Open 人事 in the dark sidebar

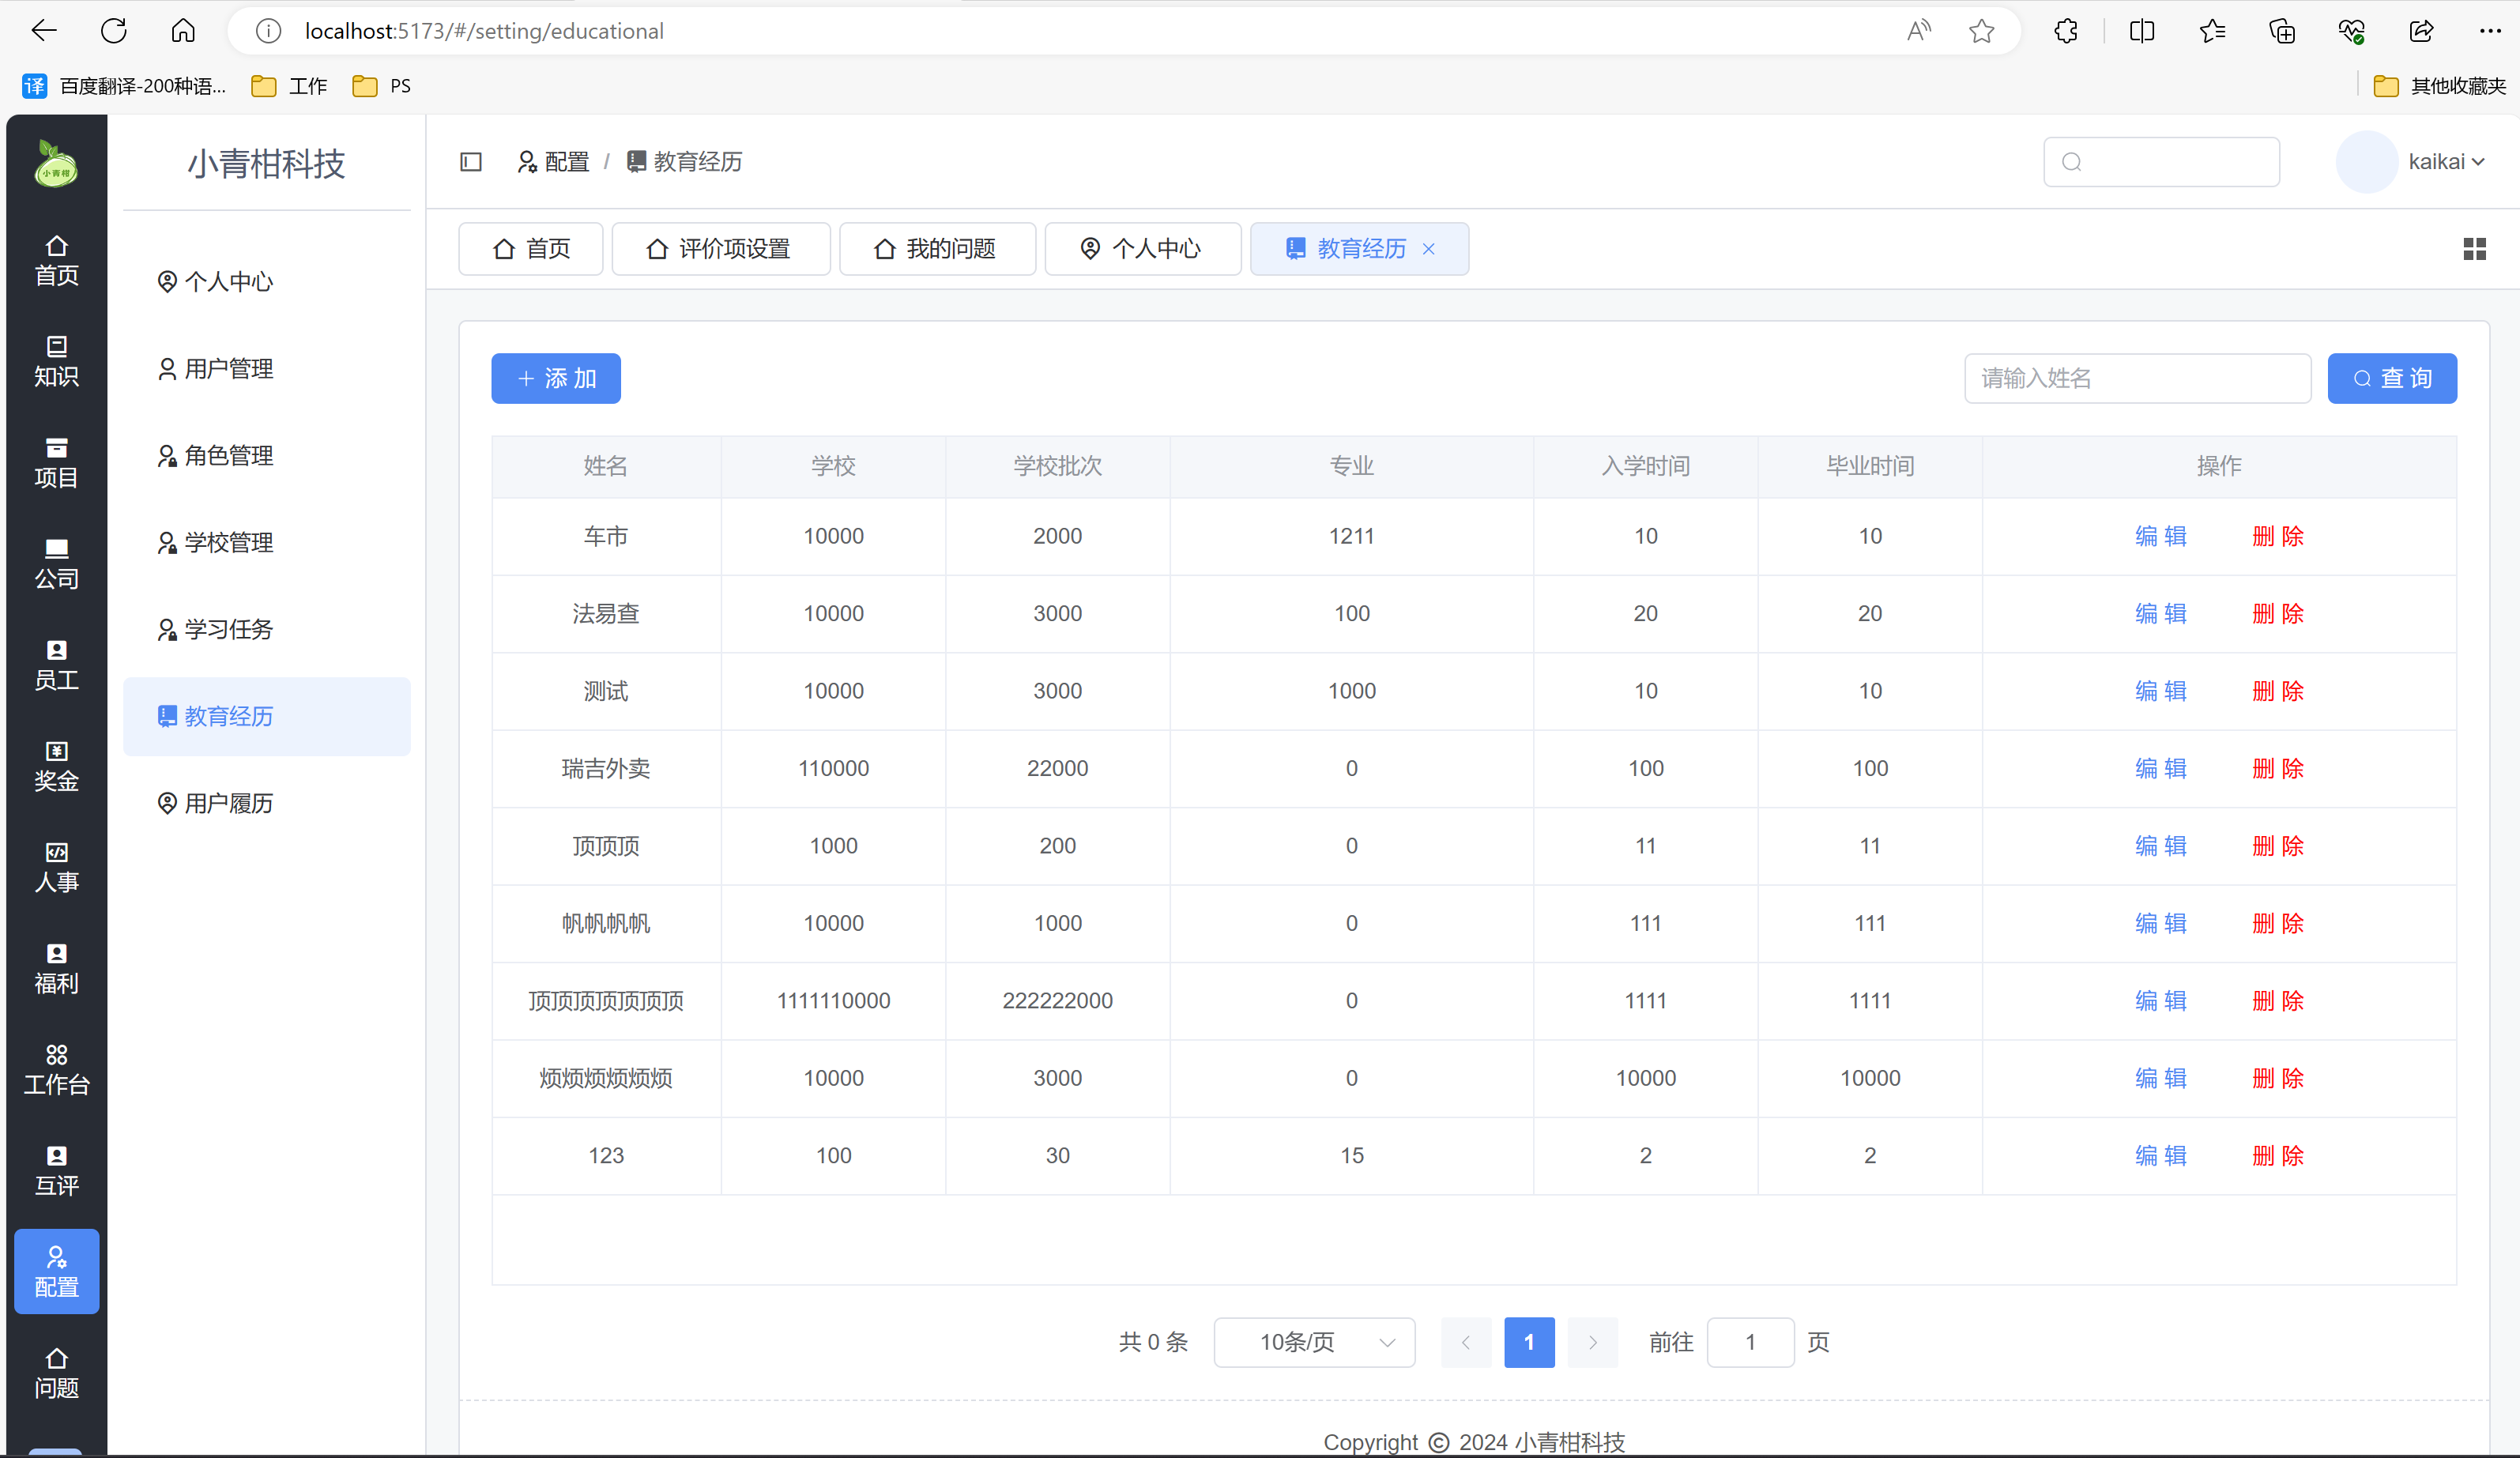coord(56,867)
